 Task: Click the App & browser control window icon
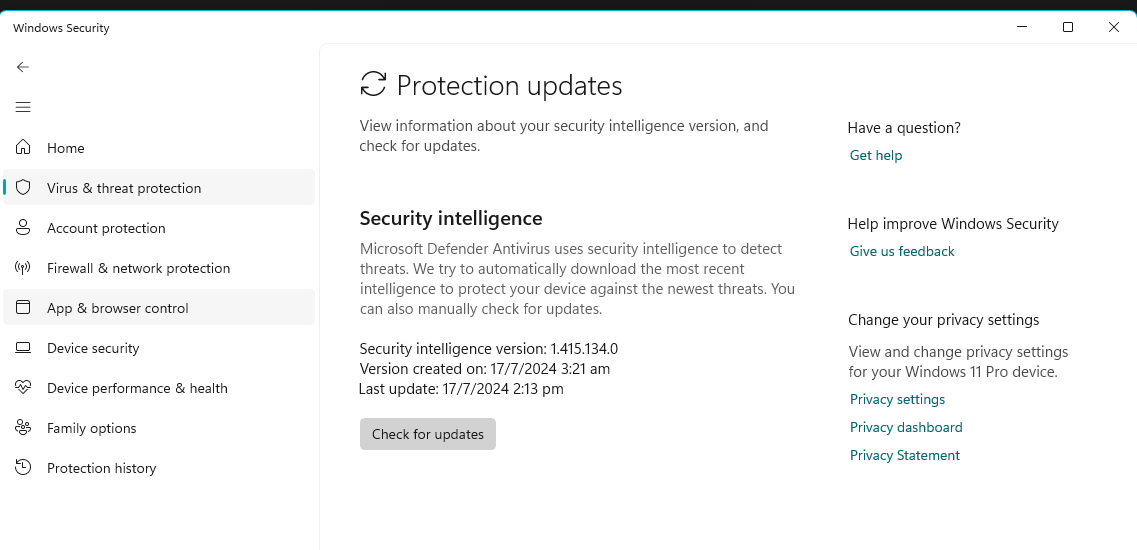pos(23,308)
